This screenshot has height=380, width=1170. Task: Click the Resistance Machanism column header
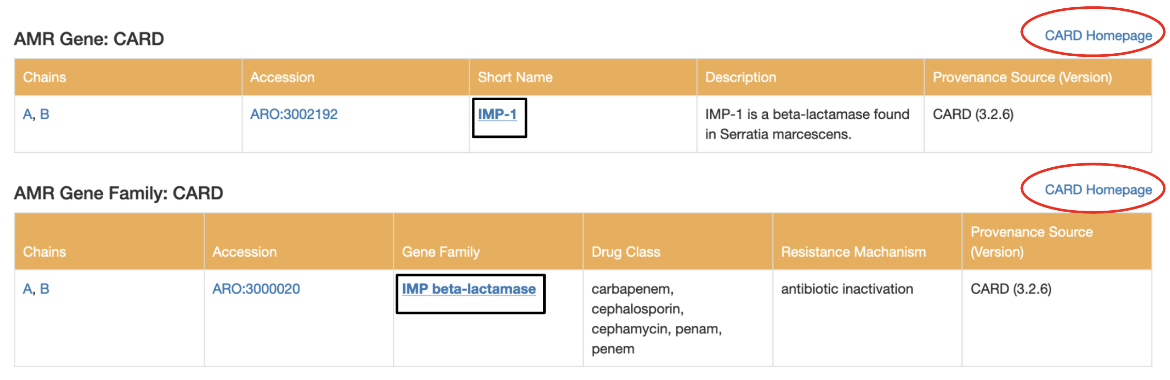854,252
